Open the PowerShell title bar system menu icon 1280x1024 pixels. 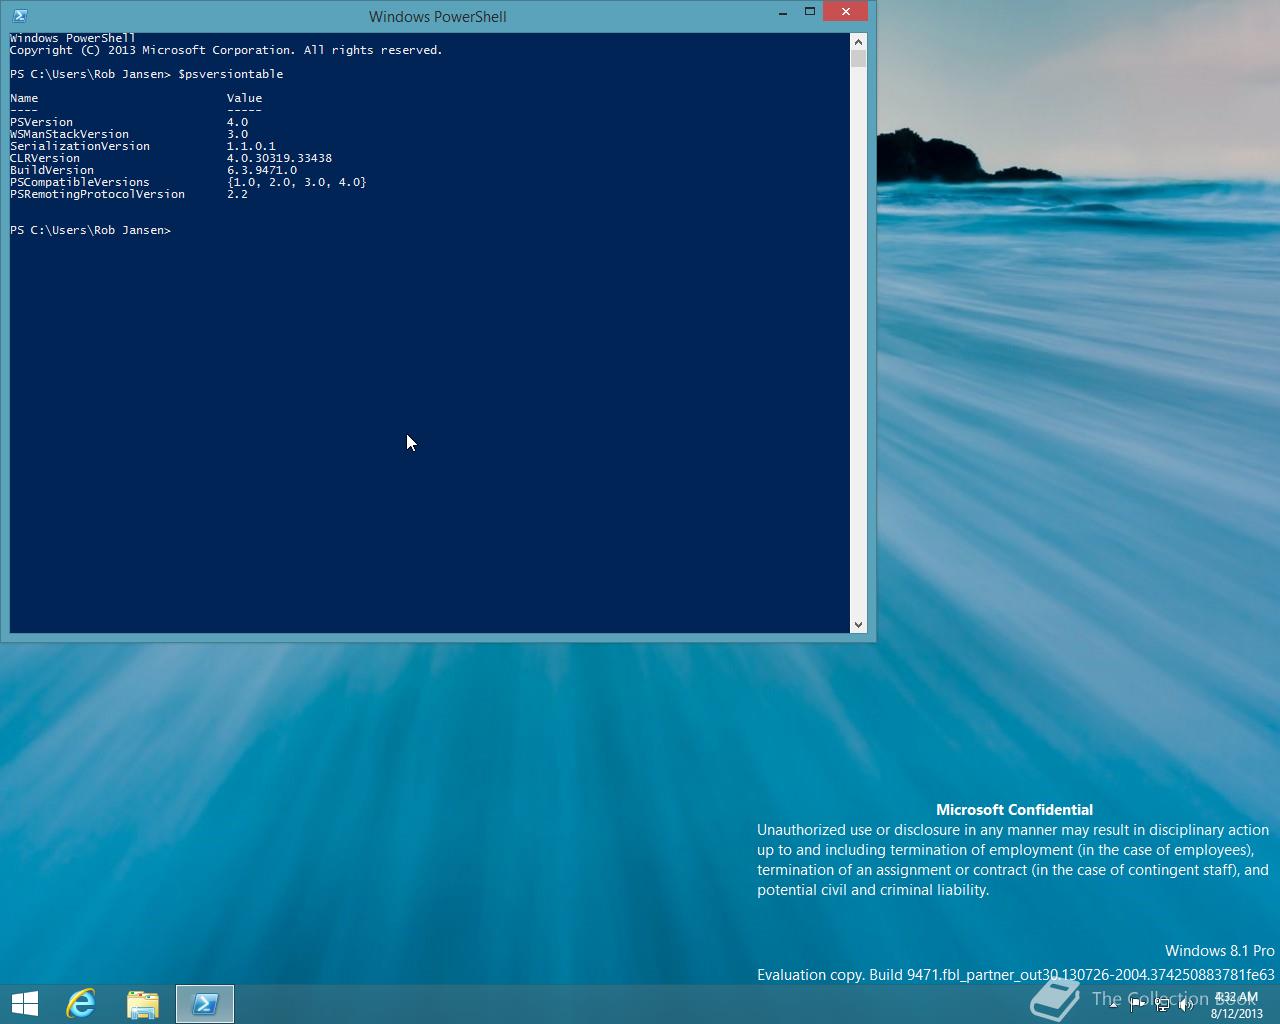20,16
